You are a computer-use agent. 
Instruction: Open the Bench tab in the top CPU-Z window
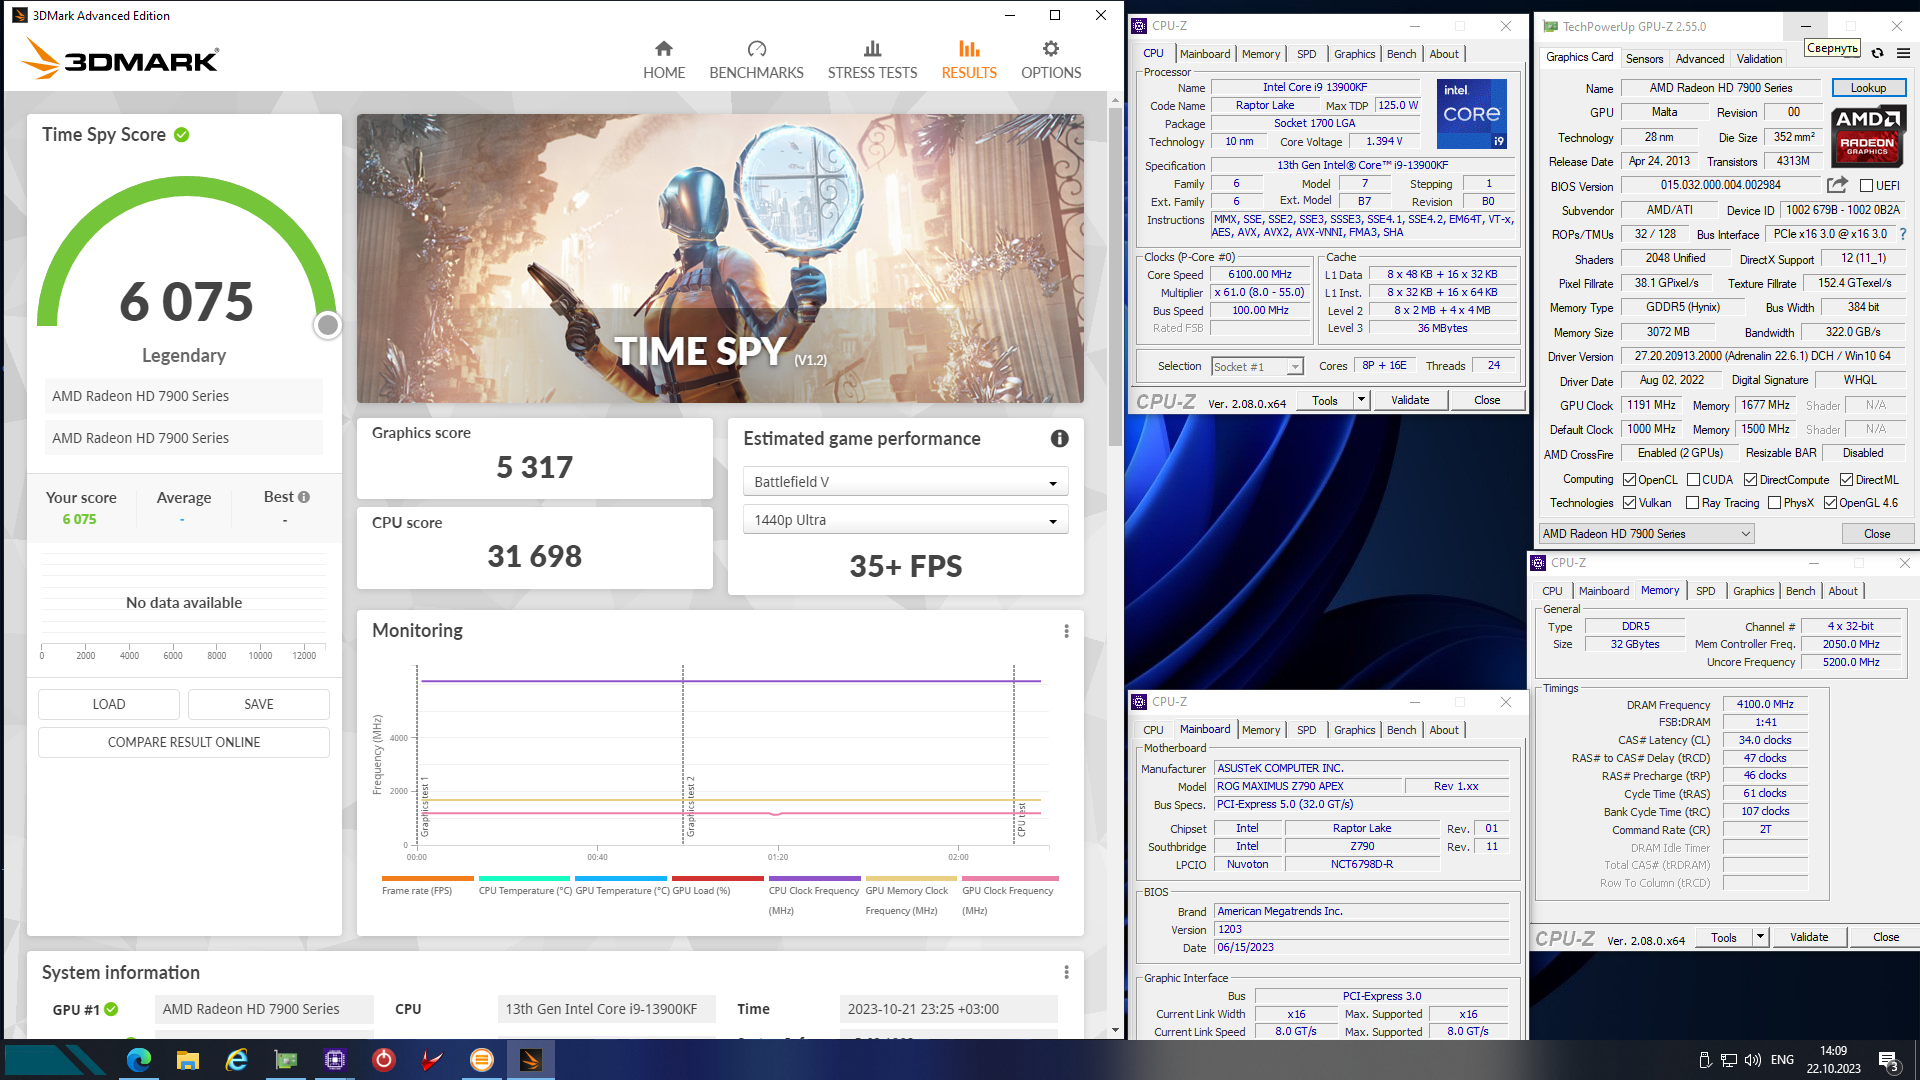[x=1401, y=54]
